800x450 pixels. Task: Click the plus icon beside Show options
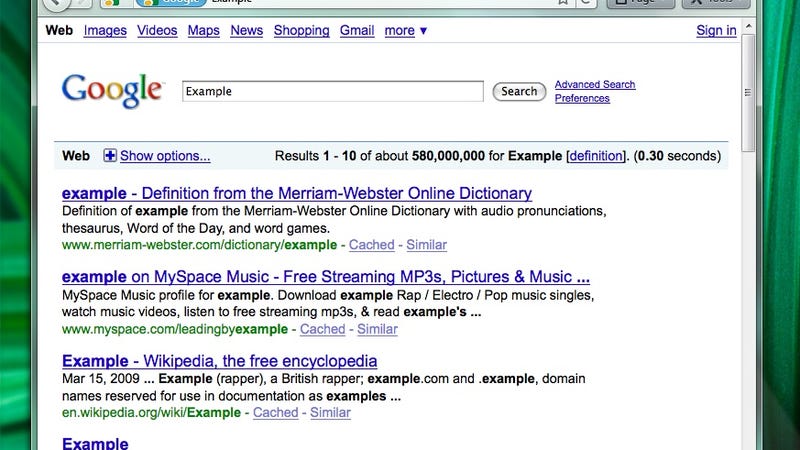110,155
